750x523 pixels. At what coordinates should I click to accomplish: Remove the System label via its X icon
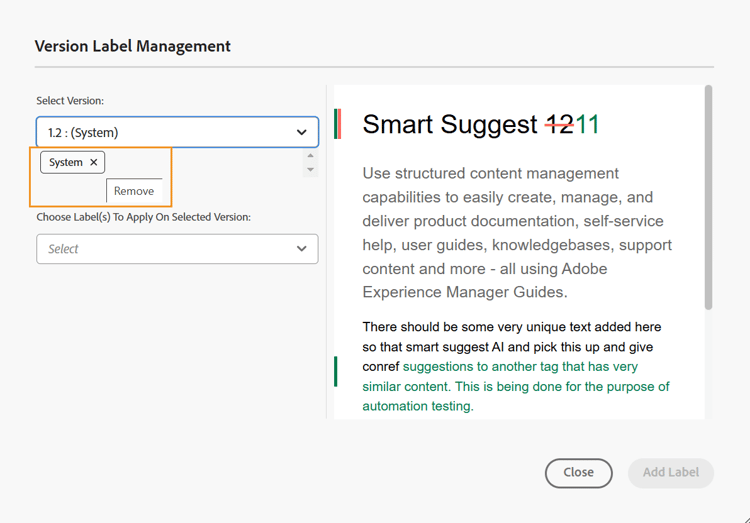[94, 162]
